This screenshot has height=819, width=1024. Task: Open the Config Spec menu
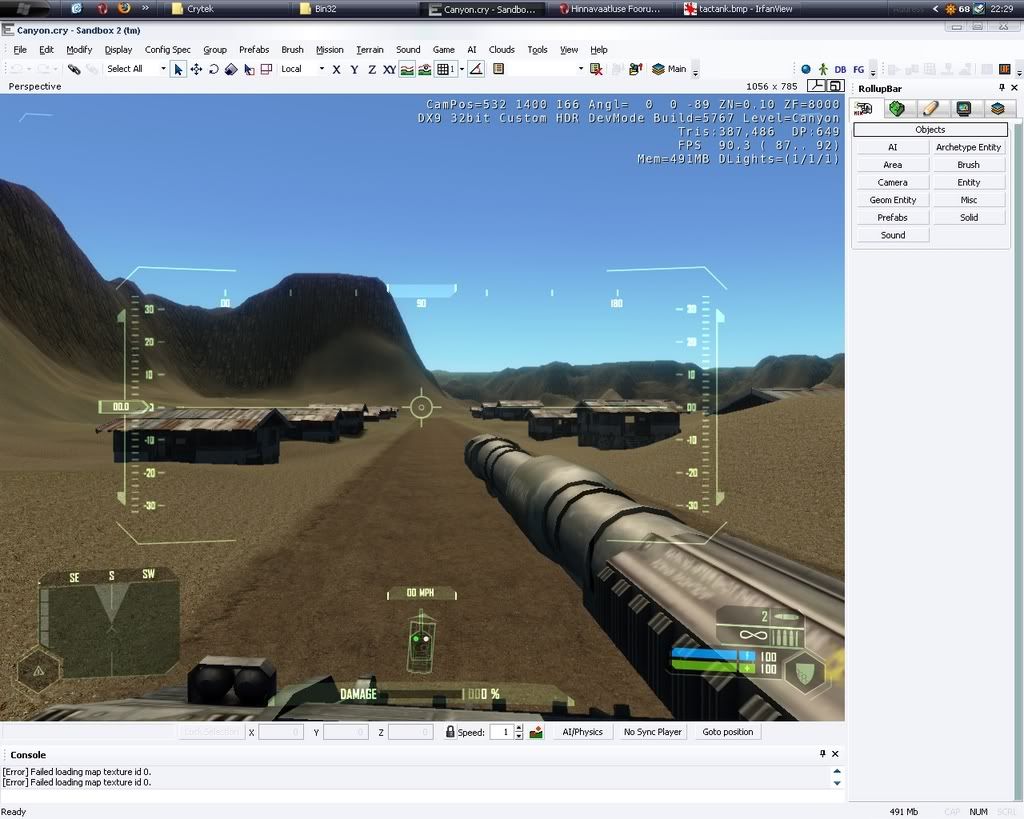pyautogui.click(x=168, y=50)
